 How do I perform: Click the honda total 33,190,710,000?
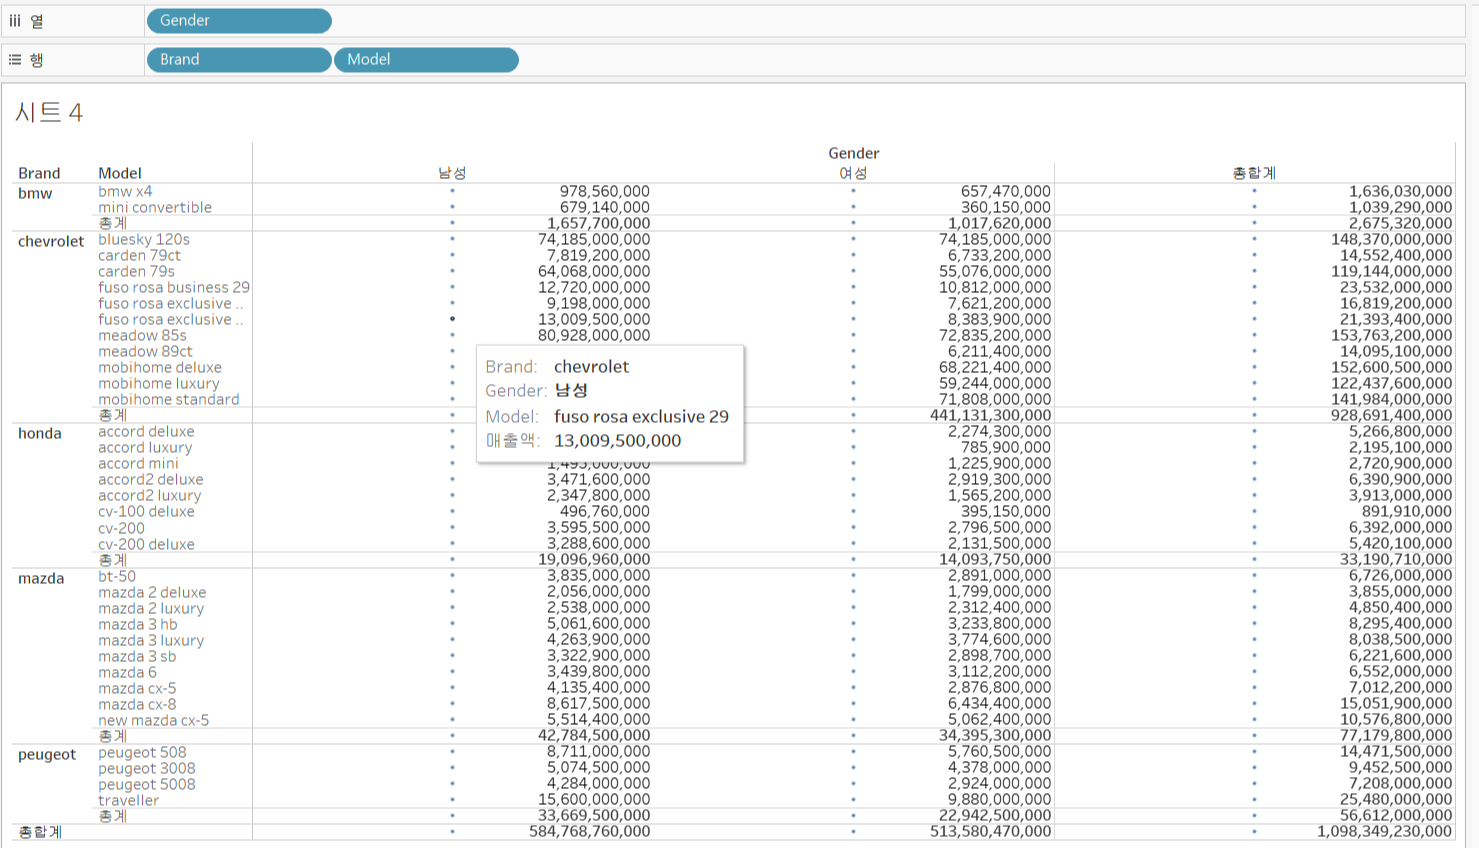1396,559
